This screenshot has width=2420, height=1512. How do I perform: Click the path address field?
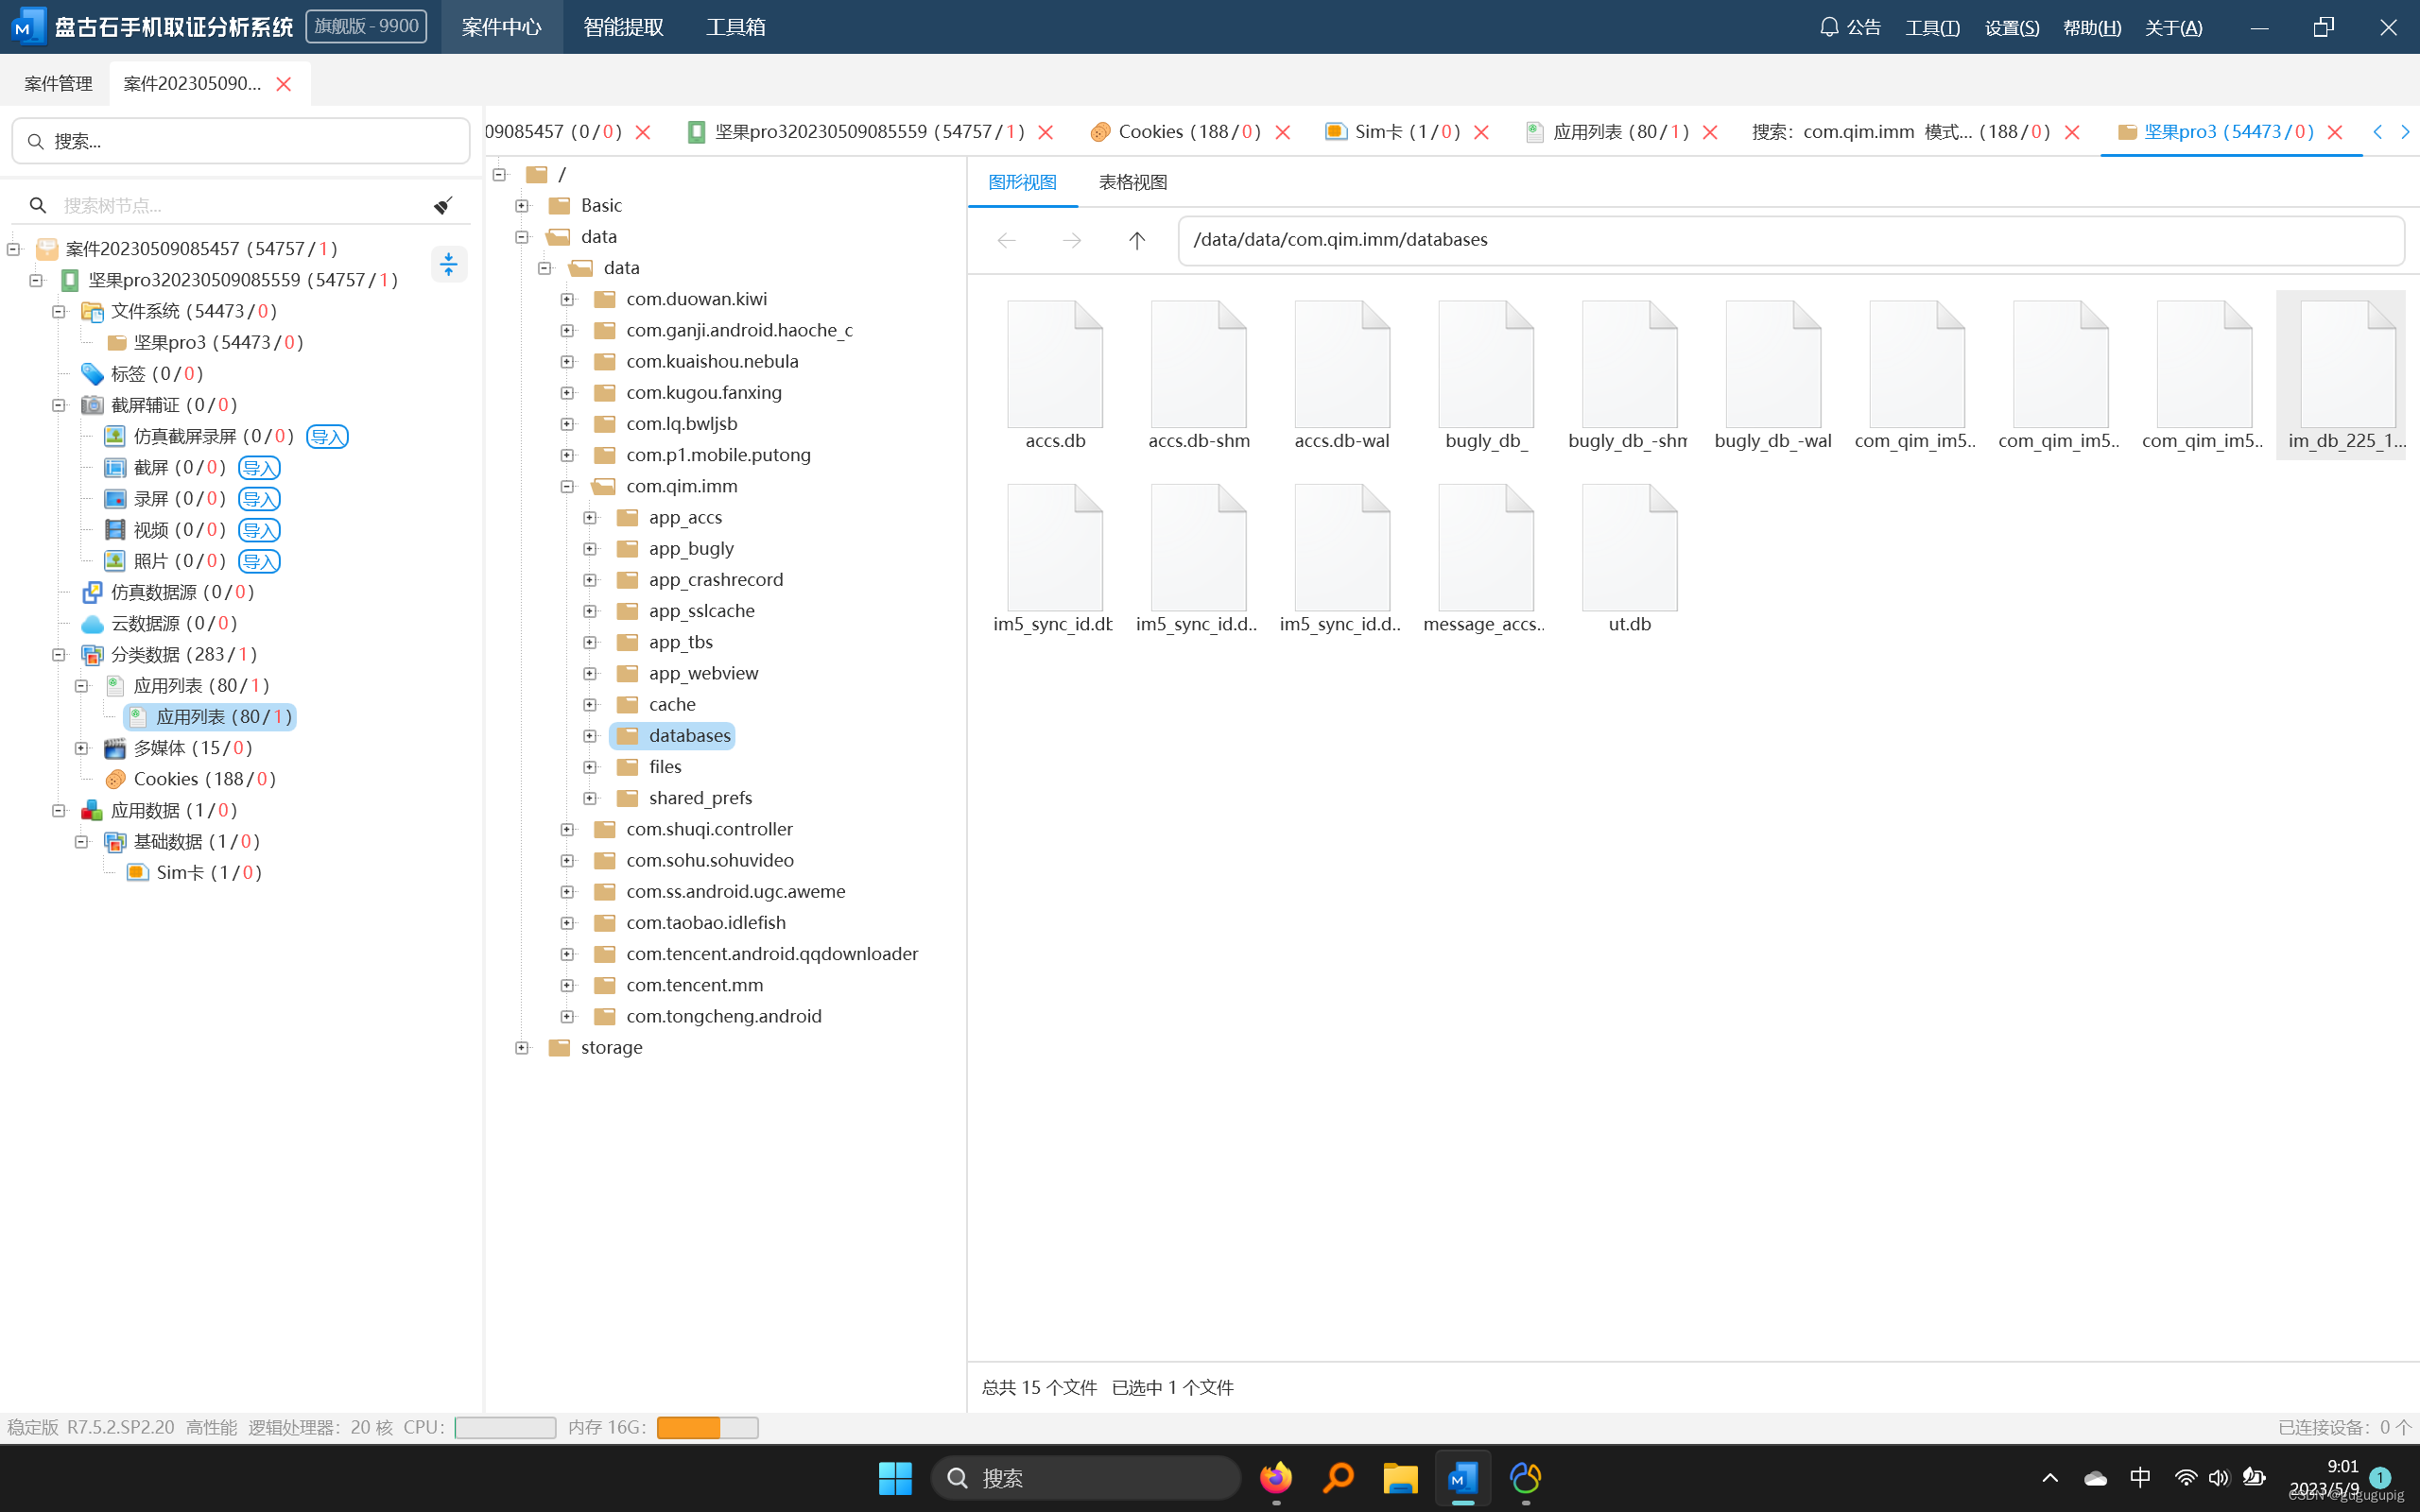tap(1790, 240)
